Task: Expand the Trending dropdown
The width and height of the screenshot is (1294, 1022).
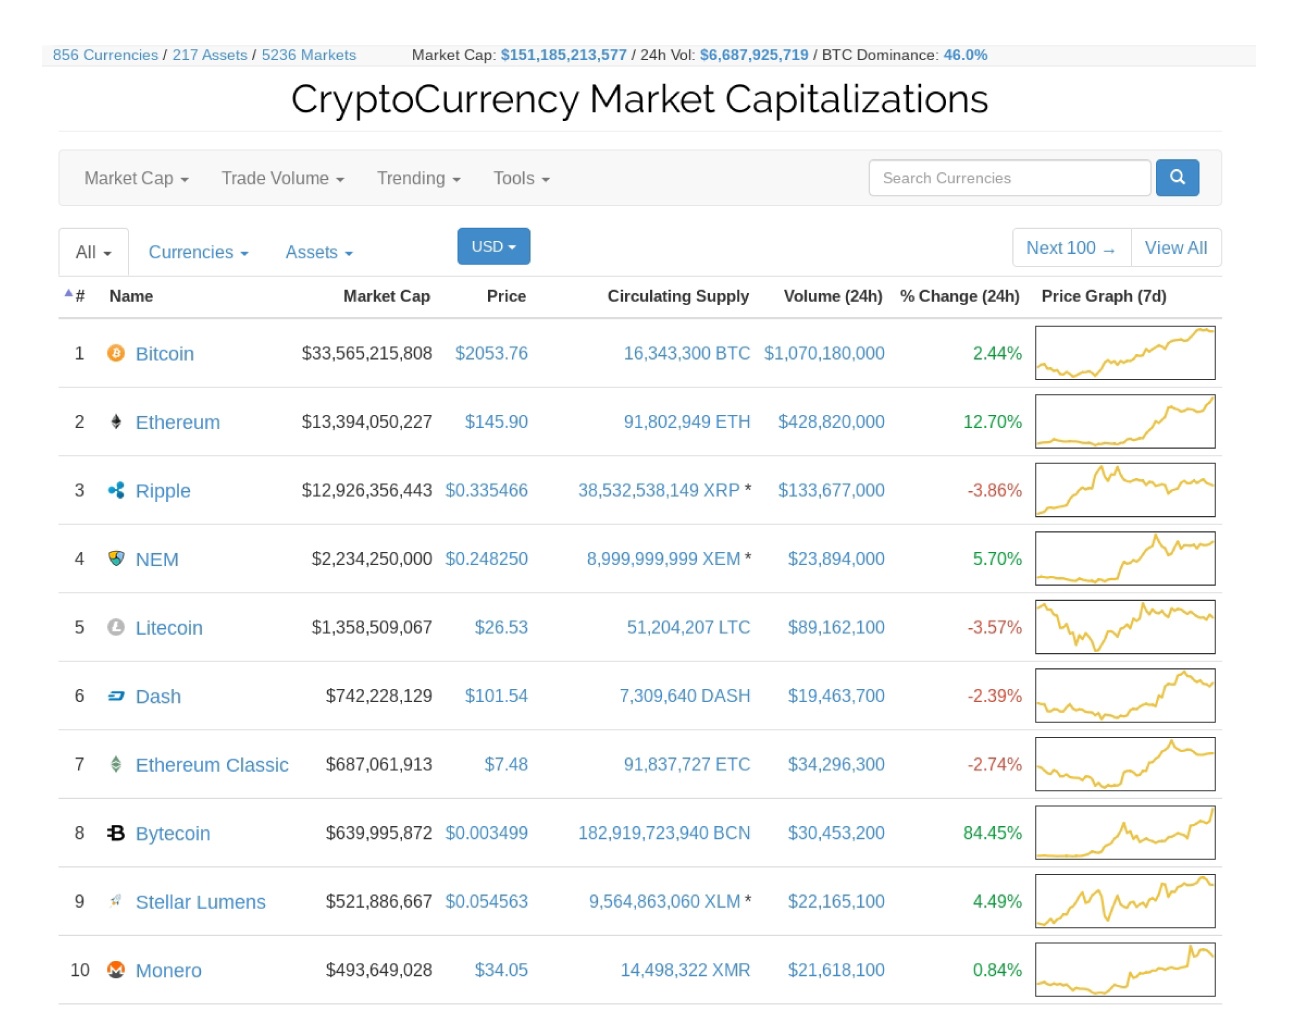Action: pos(419,178)
